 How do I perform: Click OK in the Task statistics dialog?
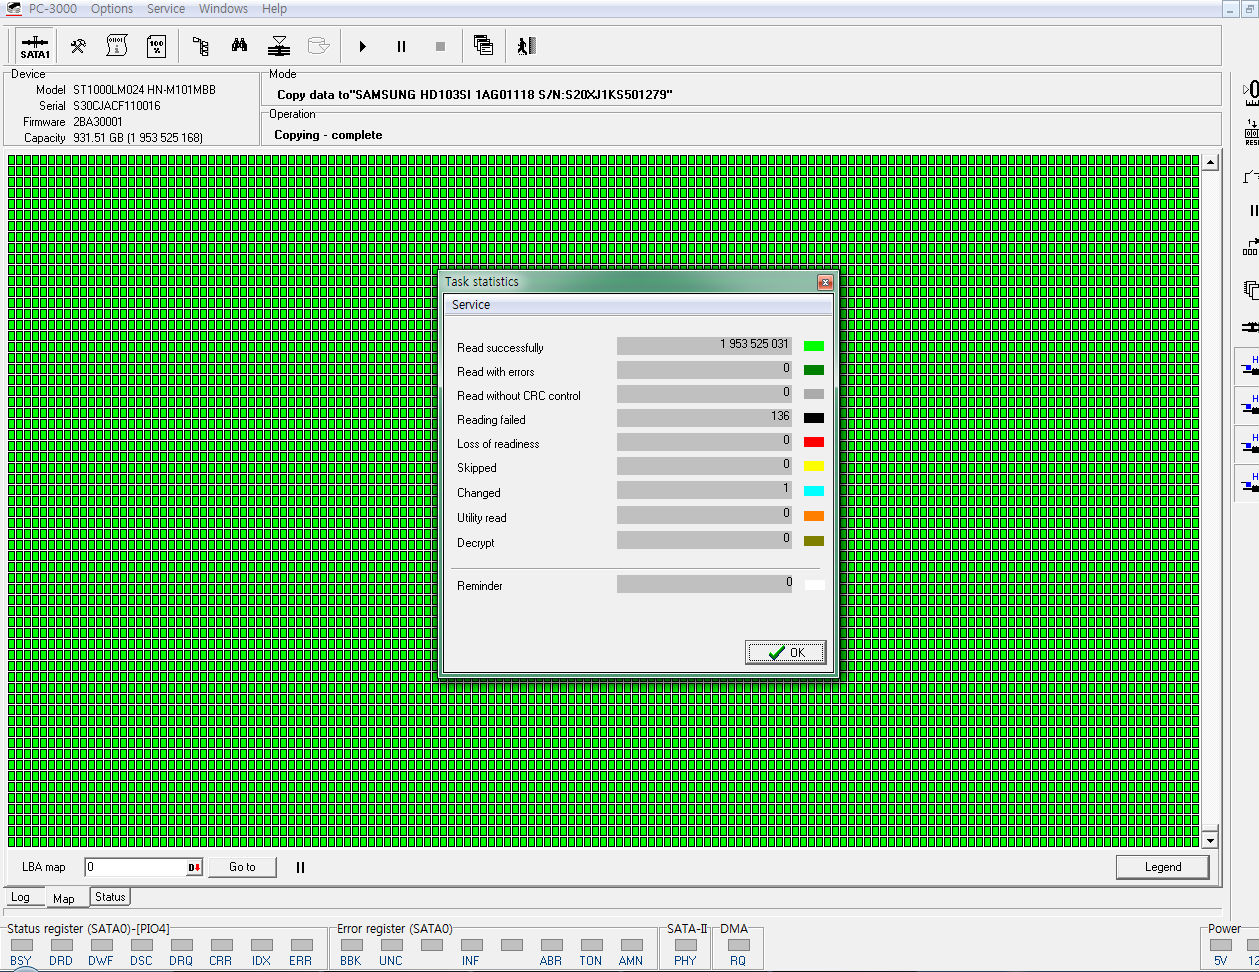click(x=785, y=653)
